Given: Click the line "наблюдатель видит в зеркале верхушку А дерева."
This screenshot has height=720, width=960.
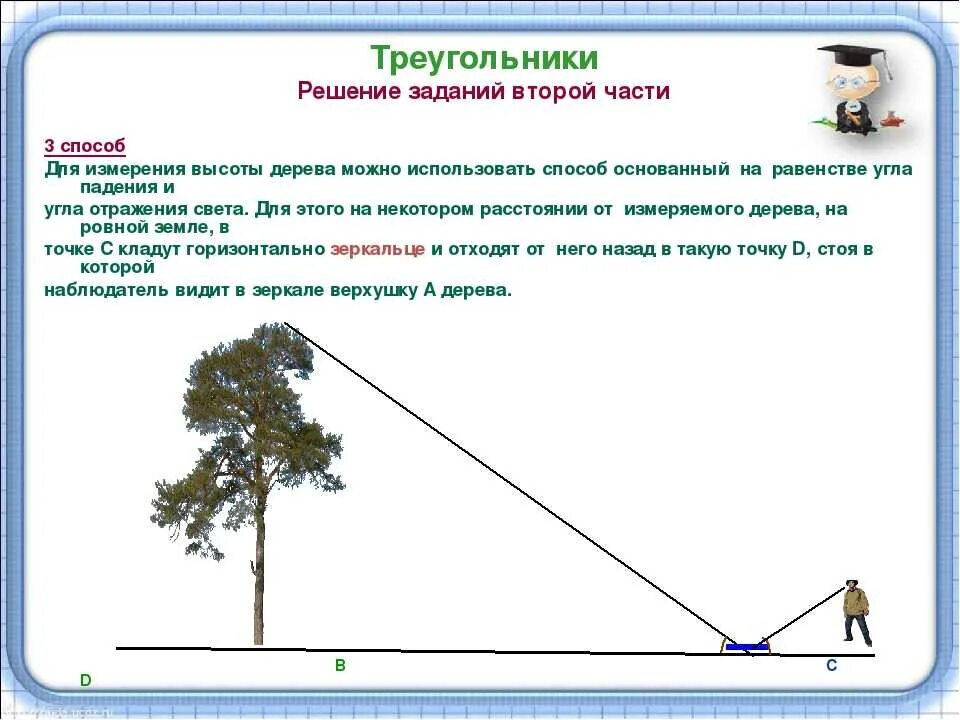Looking at the screenshot, I should [278, 290].
